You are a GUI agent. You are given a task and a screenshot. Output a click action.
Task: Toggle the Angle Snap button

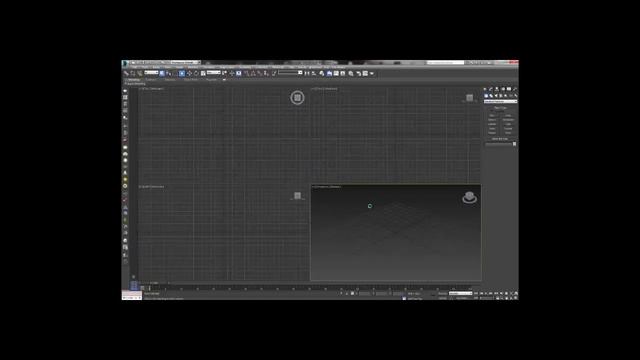click(x=253, y=73)
